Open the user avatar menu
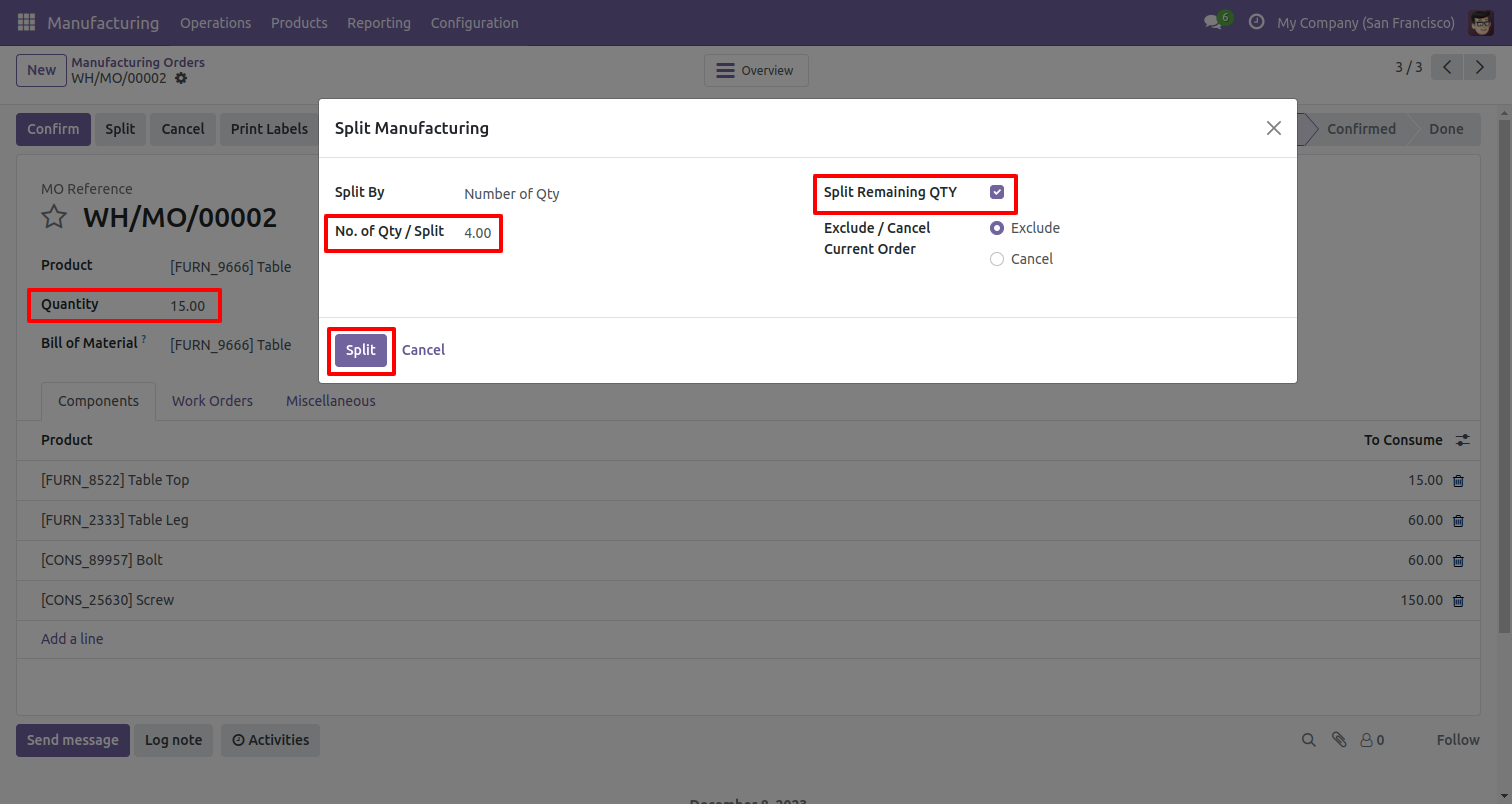The height and width of the screenshot is (804, 1512). coord(1481,22)
